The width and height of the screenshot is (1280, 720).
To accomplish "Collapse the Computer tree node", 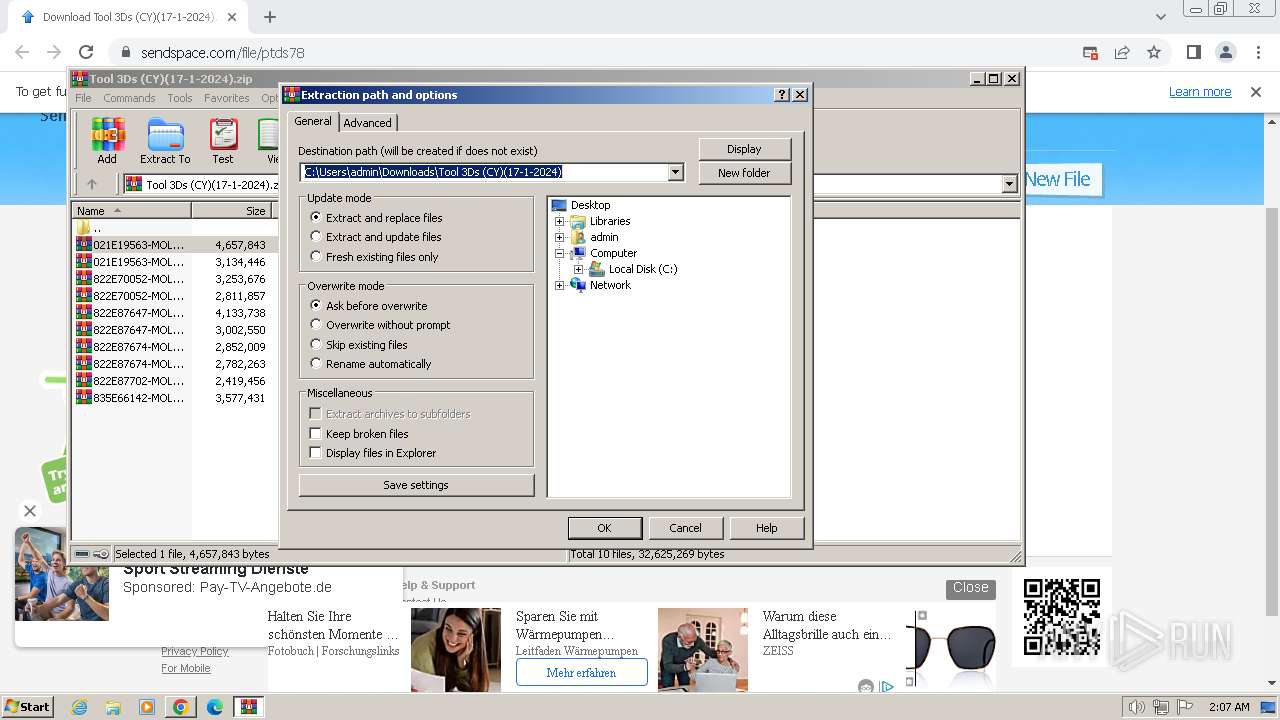I will click(x=559, y=253).
